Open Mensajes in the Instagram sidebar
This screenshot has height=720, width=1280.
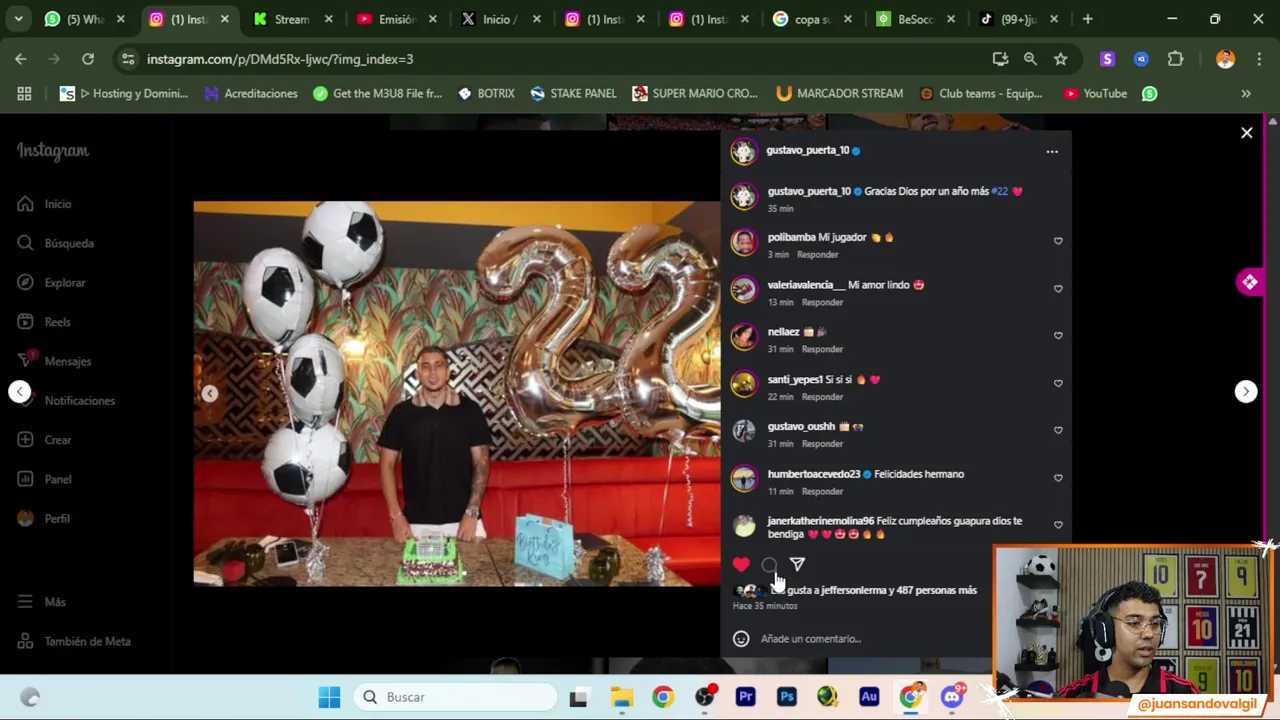[x=54, y=361]
